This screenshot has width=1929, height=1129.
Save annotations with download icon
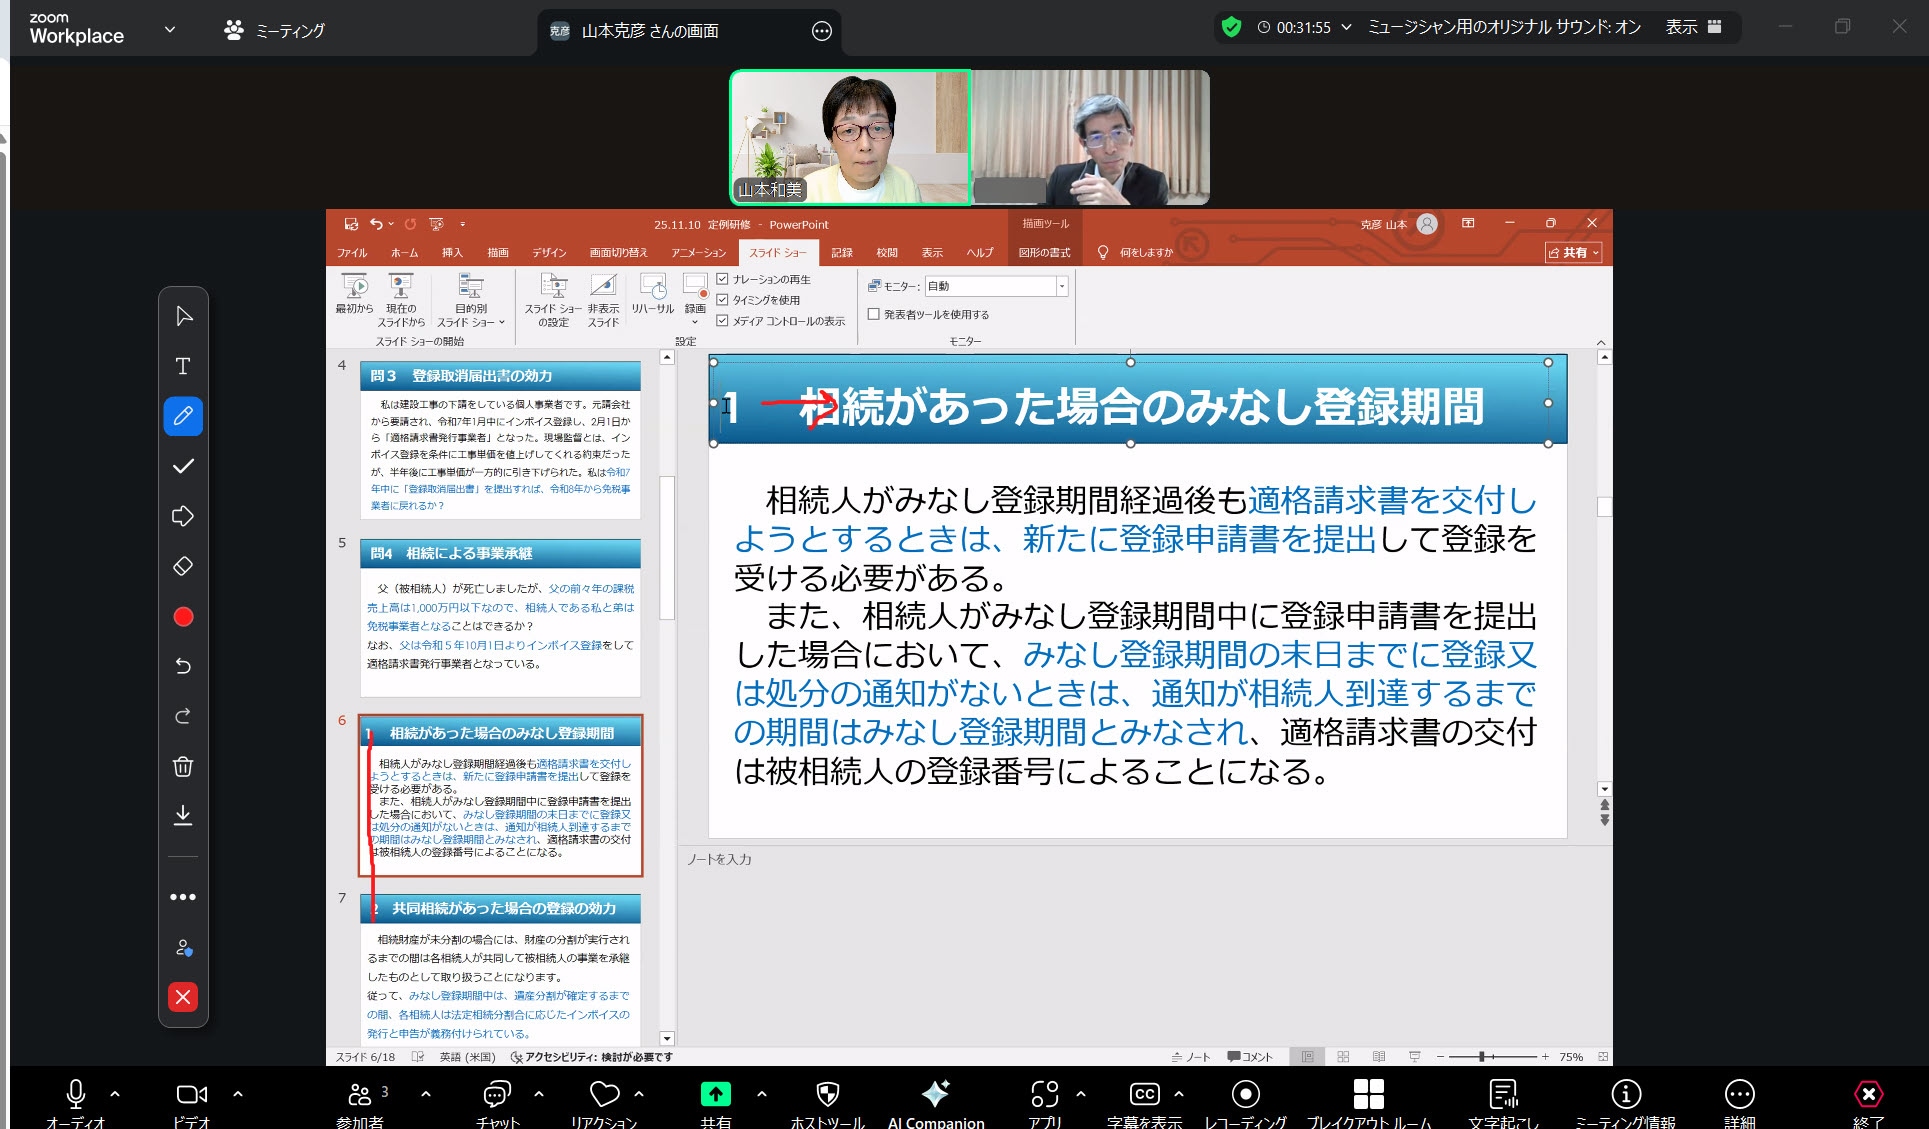183,816
